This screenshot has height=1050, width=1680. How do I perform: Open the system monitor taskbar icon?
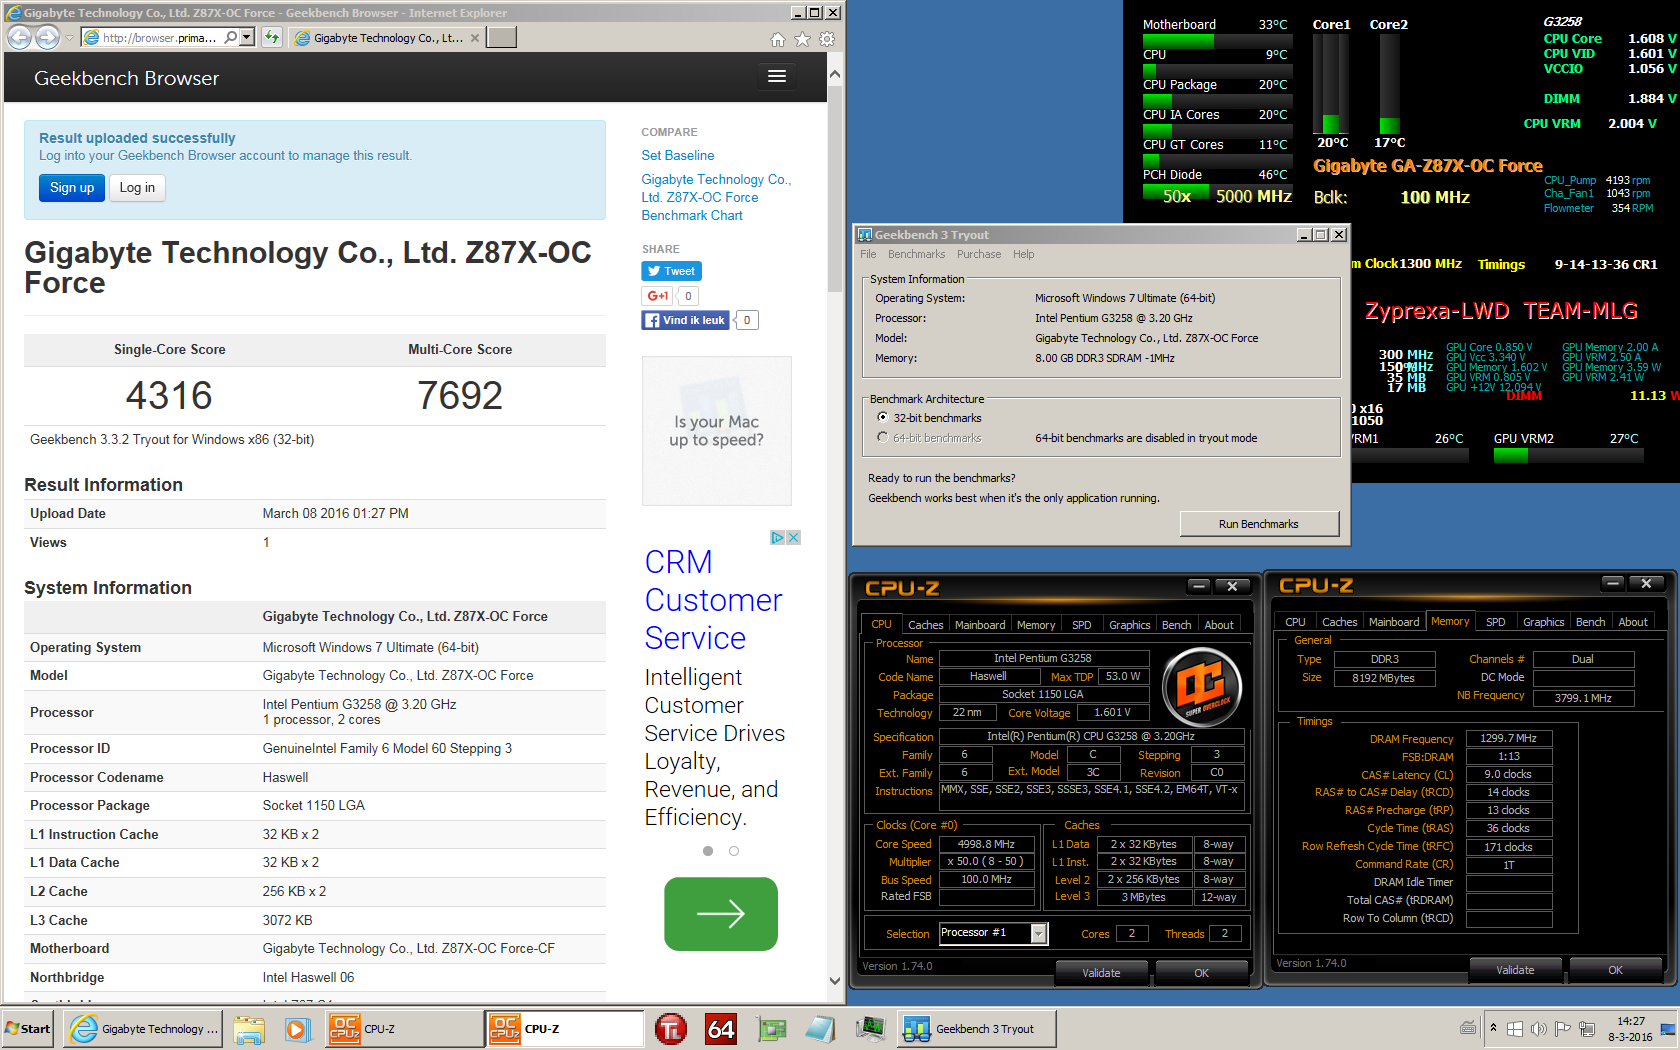[870, 1028]
